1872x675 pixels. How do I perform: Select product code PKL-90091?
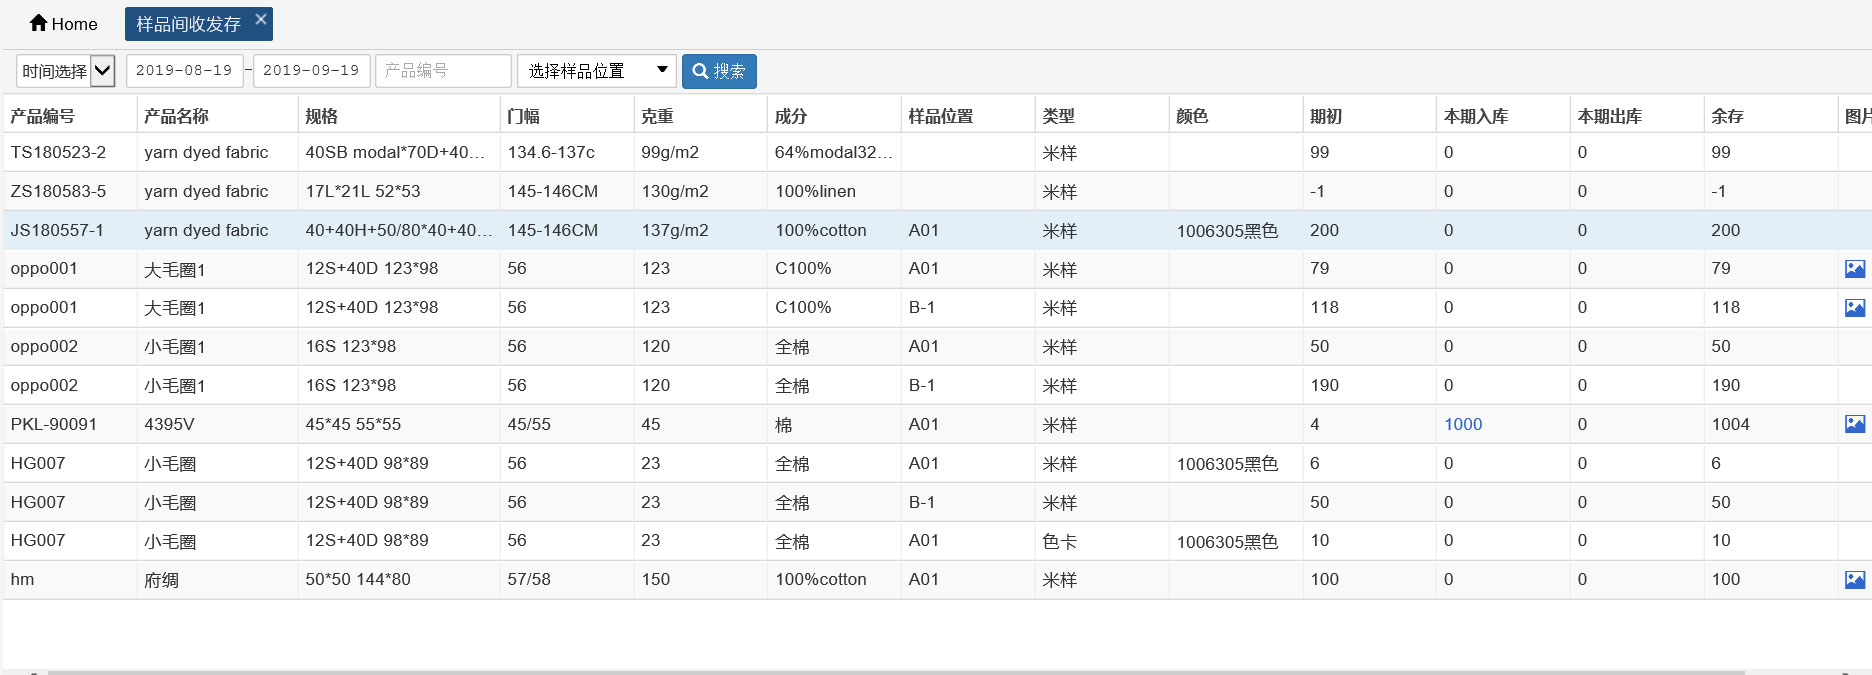[x=54, y=424]
